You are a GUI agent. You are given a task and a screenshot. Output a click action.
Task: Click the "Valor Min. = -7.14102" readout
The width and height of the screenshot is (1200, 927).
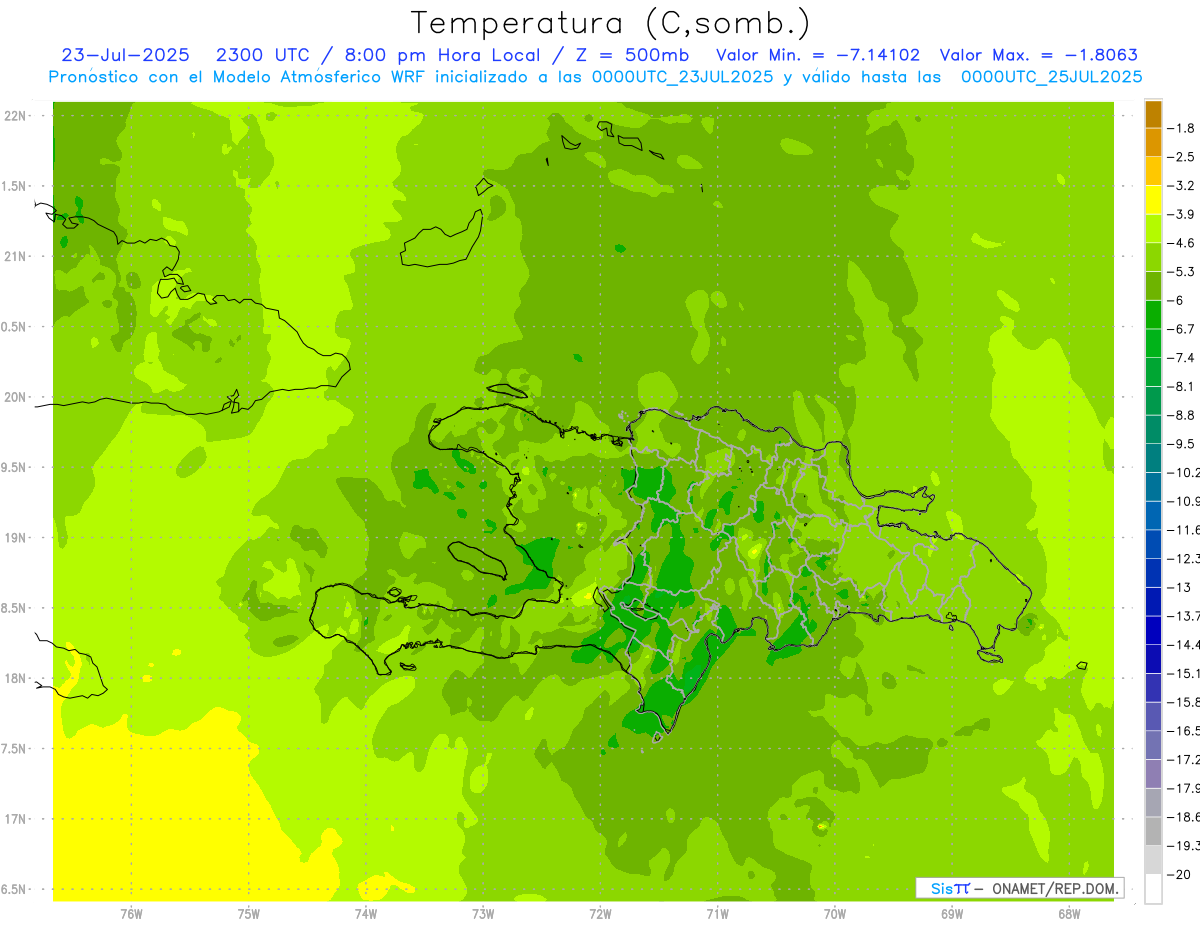click(x=819, y=55)
